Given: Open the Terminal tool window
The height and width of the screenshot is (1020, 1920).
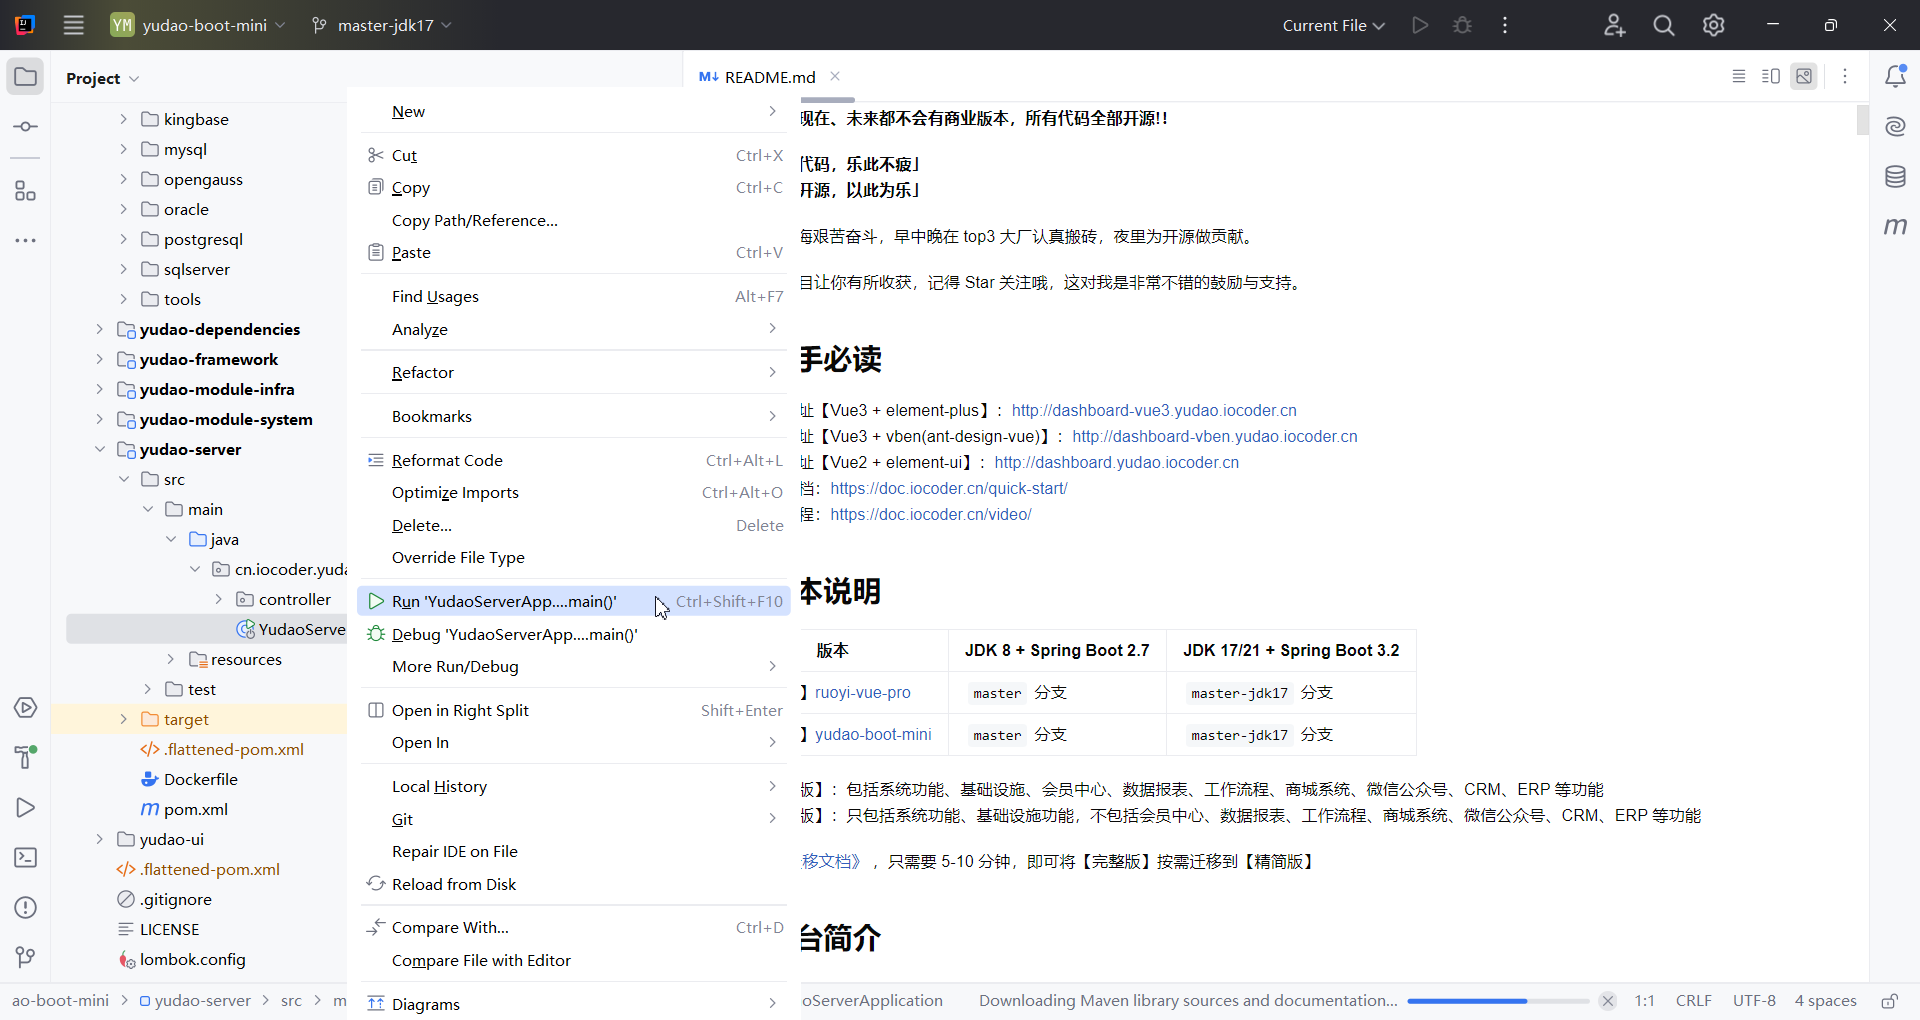Looking at the screenshot, I should [x=25, y=858].
